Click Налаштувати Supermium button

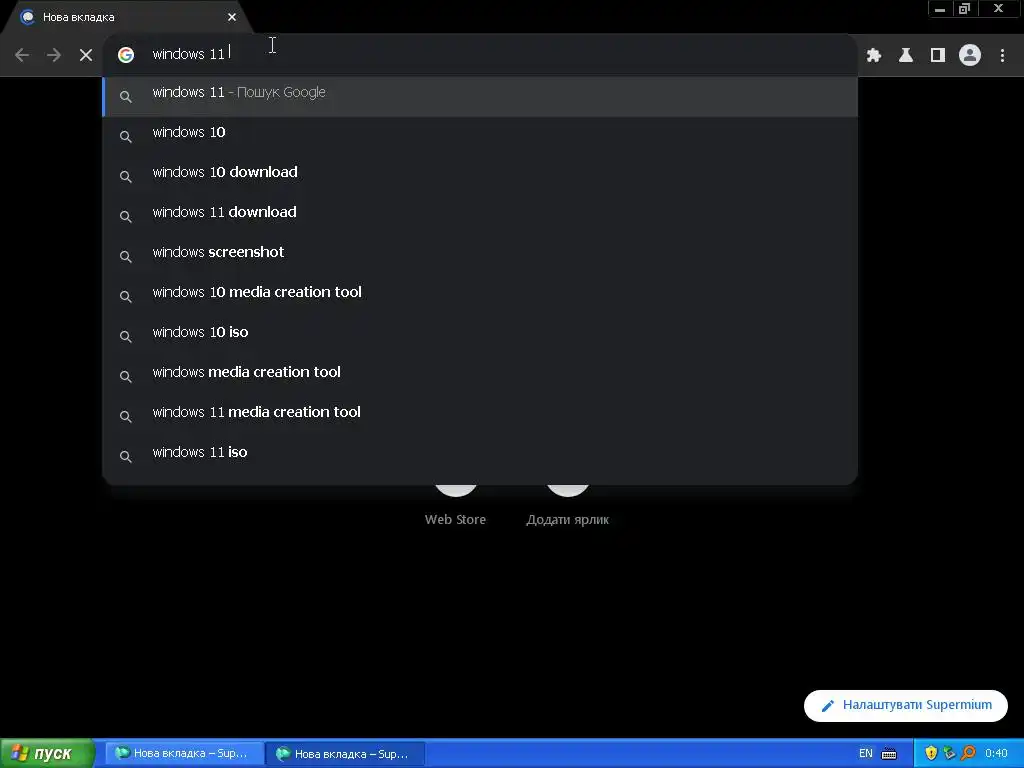(906, 705)
